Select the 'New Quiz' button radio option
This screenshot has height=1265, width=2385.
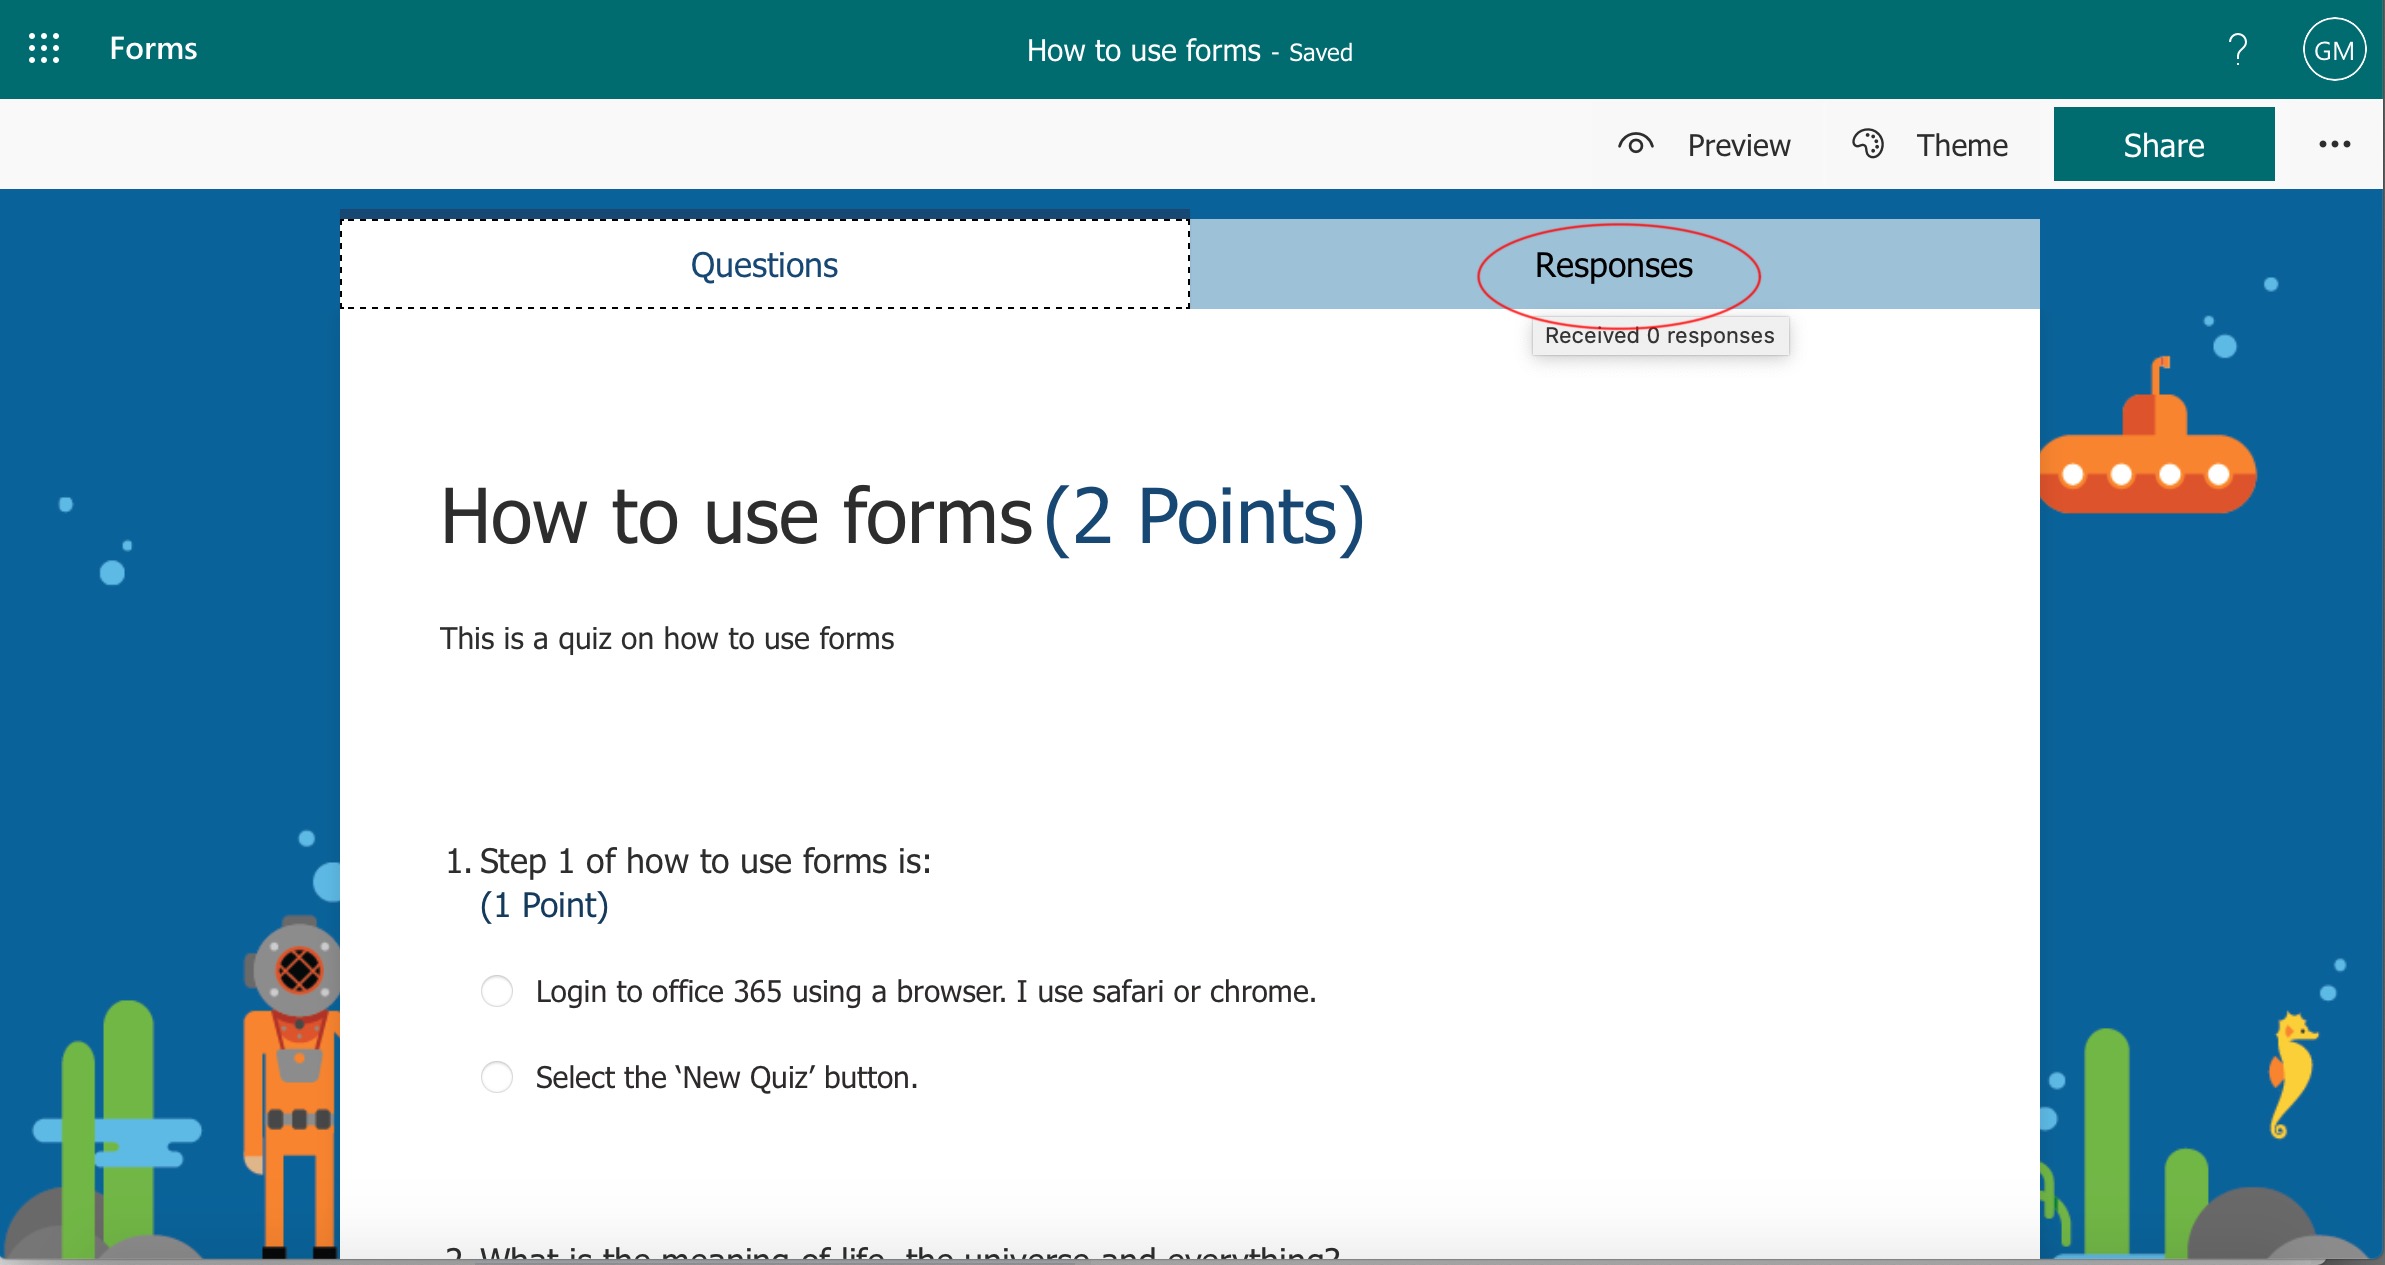[x=497, y=1077]
